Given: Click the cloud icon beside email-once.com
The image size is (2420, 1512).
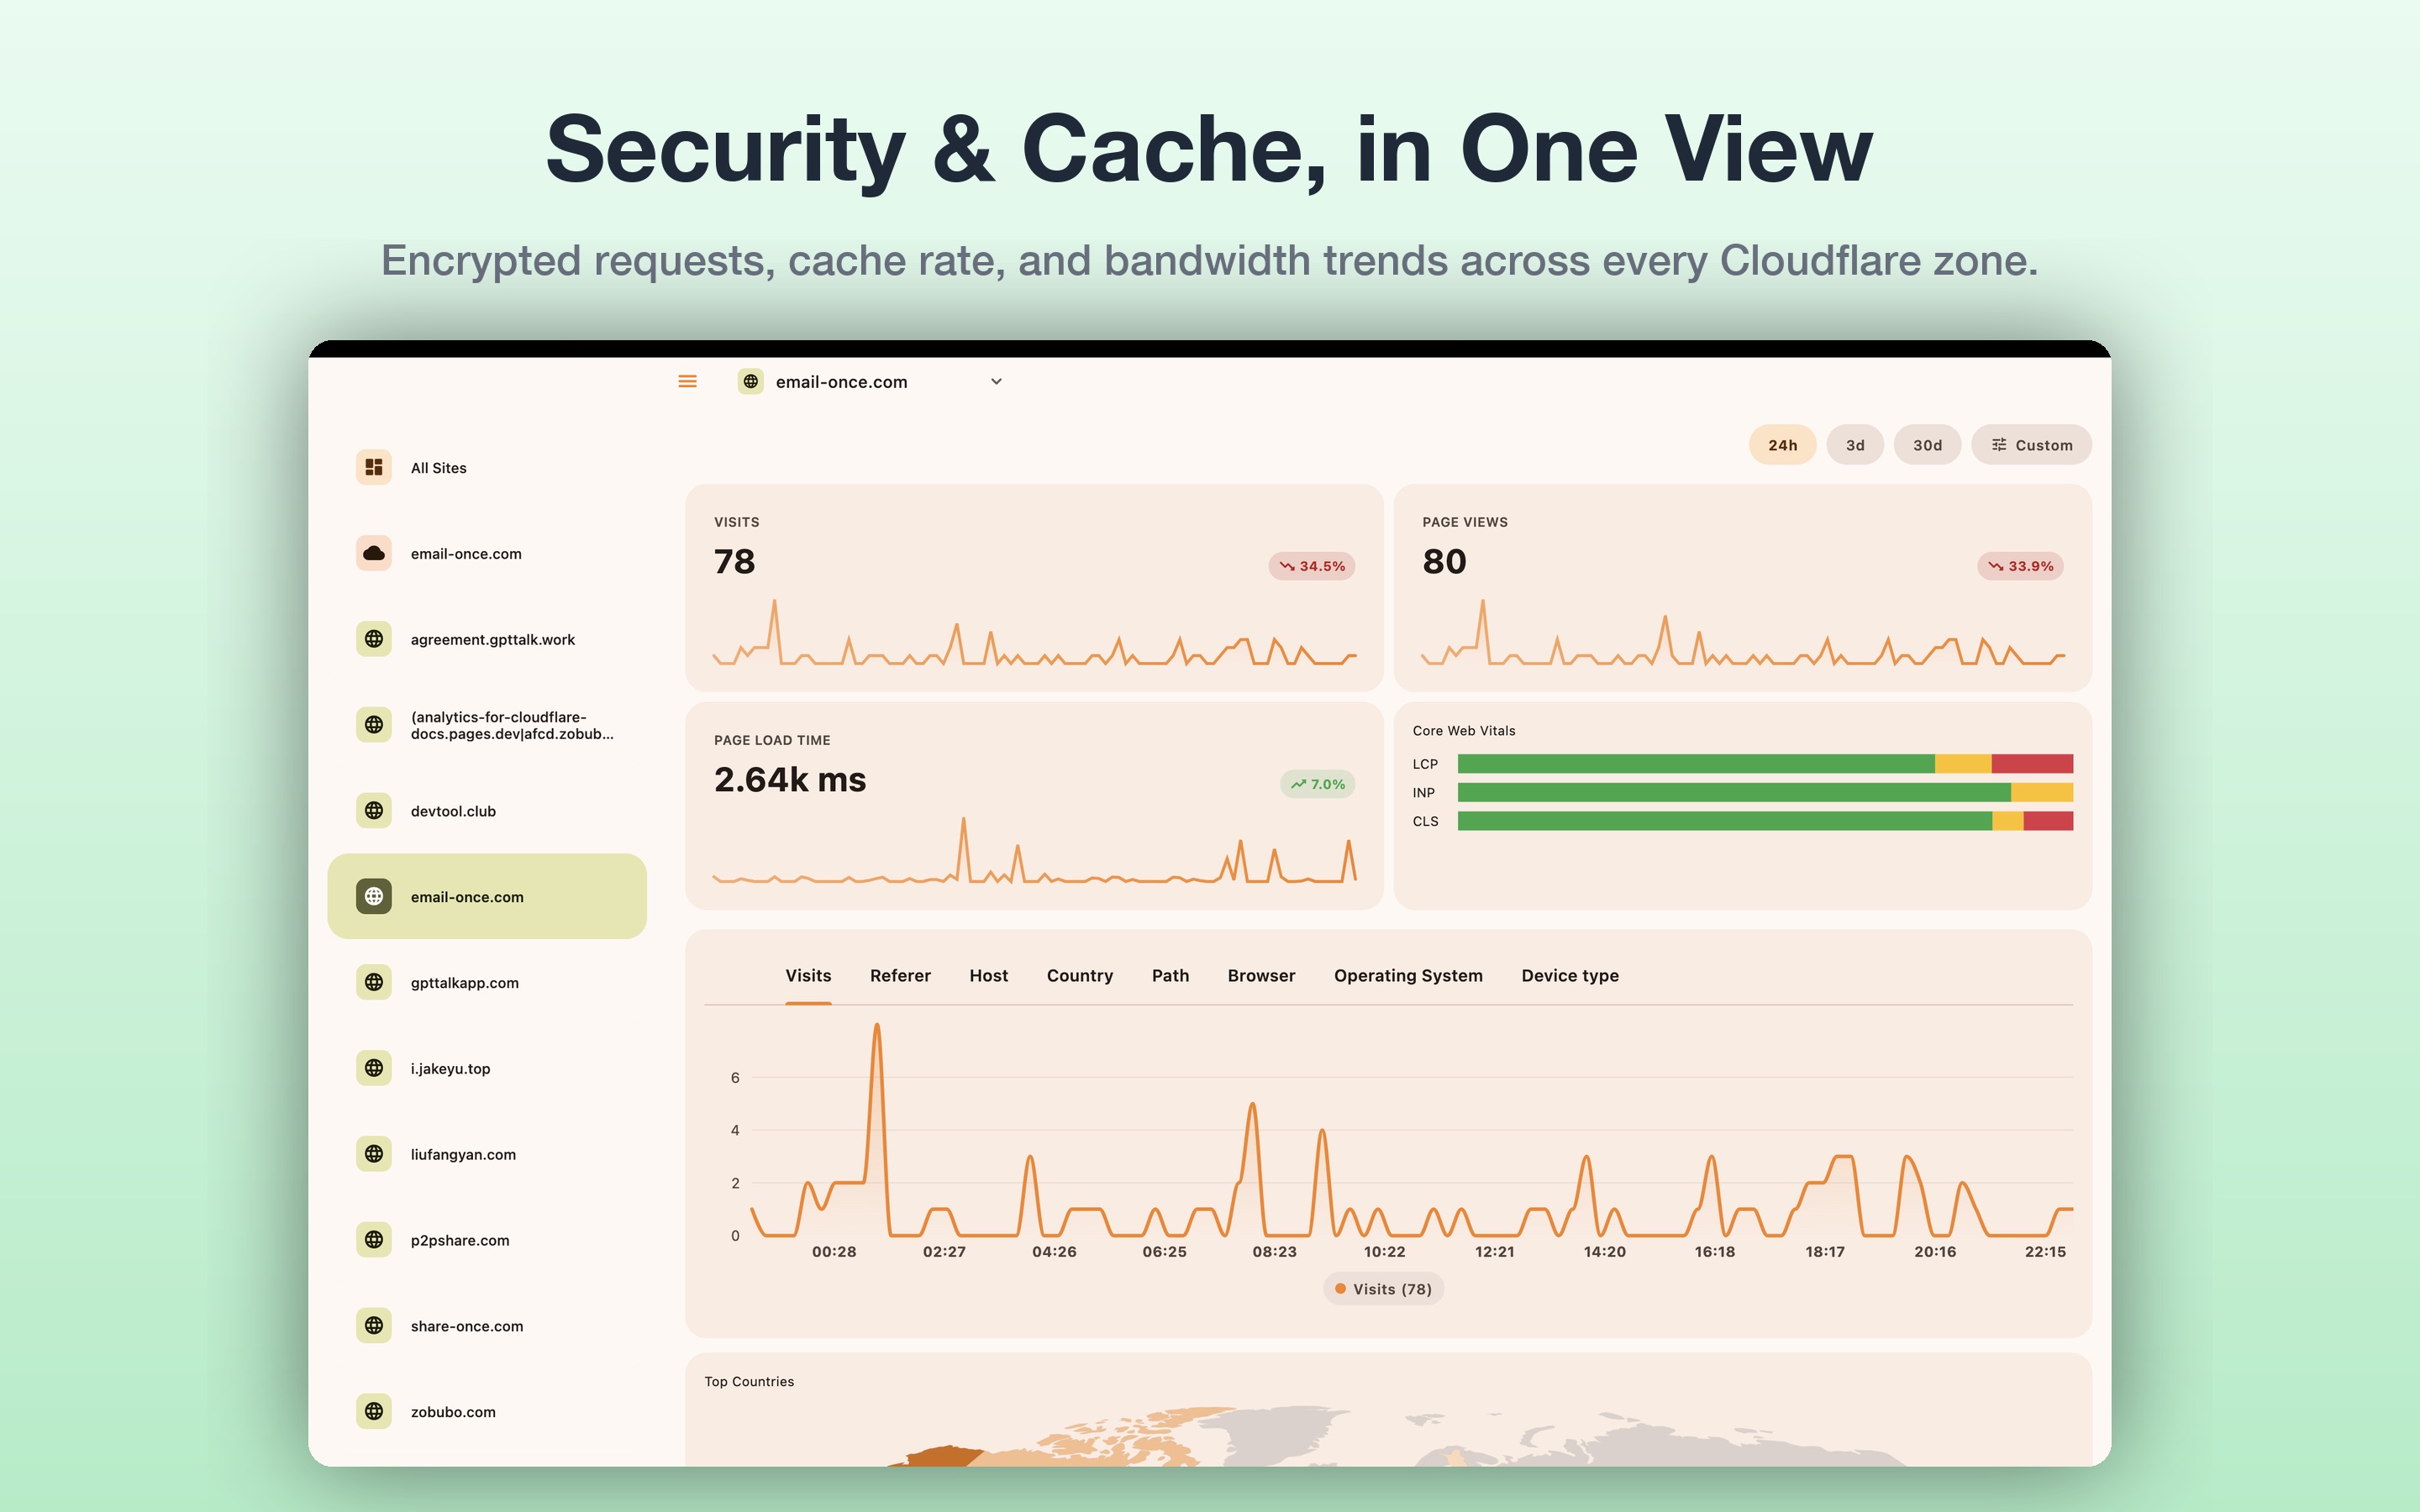Looking at the screenshot, I should [x=374, y=553].
